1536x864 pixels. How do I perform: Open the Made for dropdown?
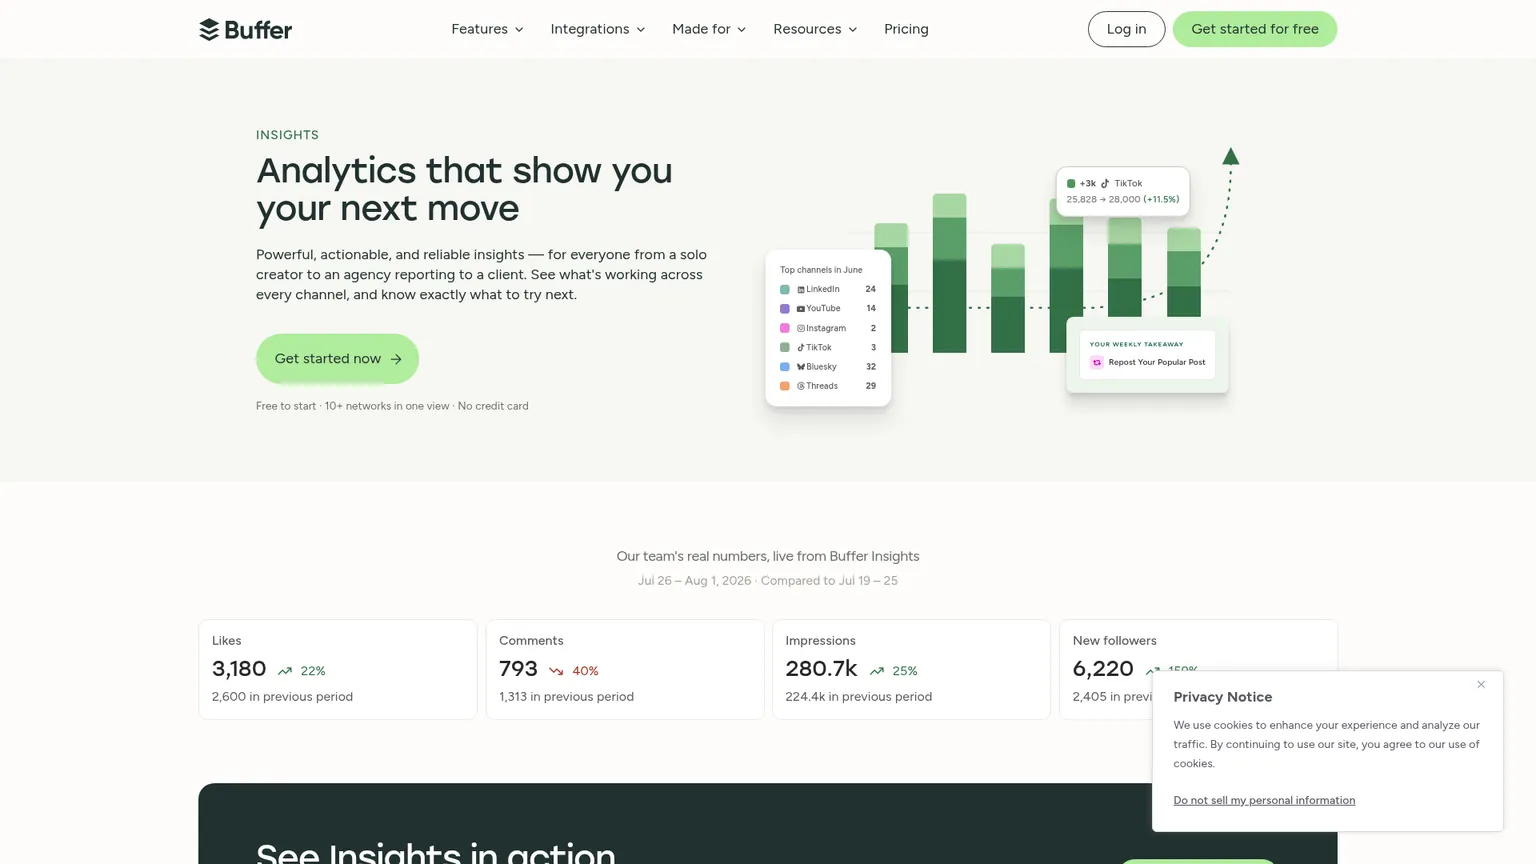point(709,29)
